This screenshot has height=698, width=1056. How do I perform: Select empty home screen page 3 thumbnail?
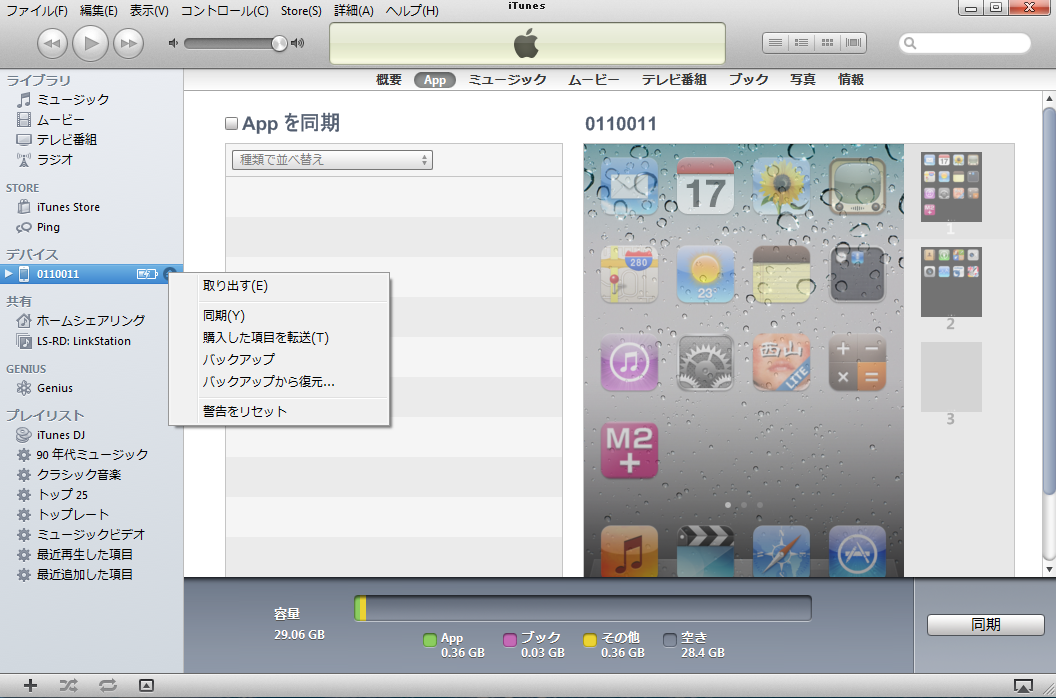(951, 377)
